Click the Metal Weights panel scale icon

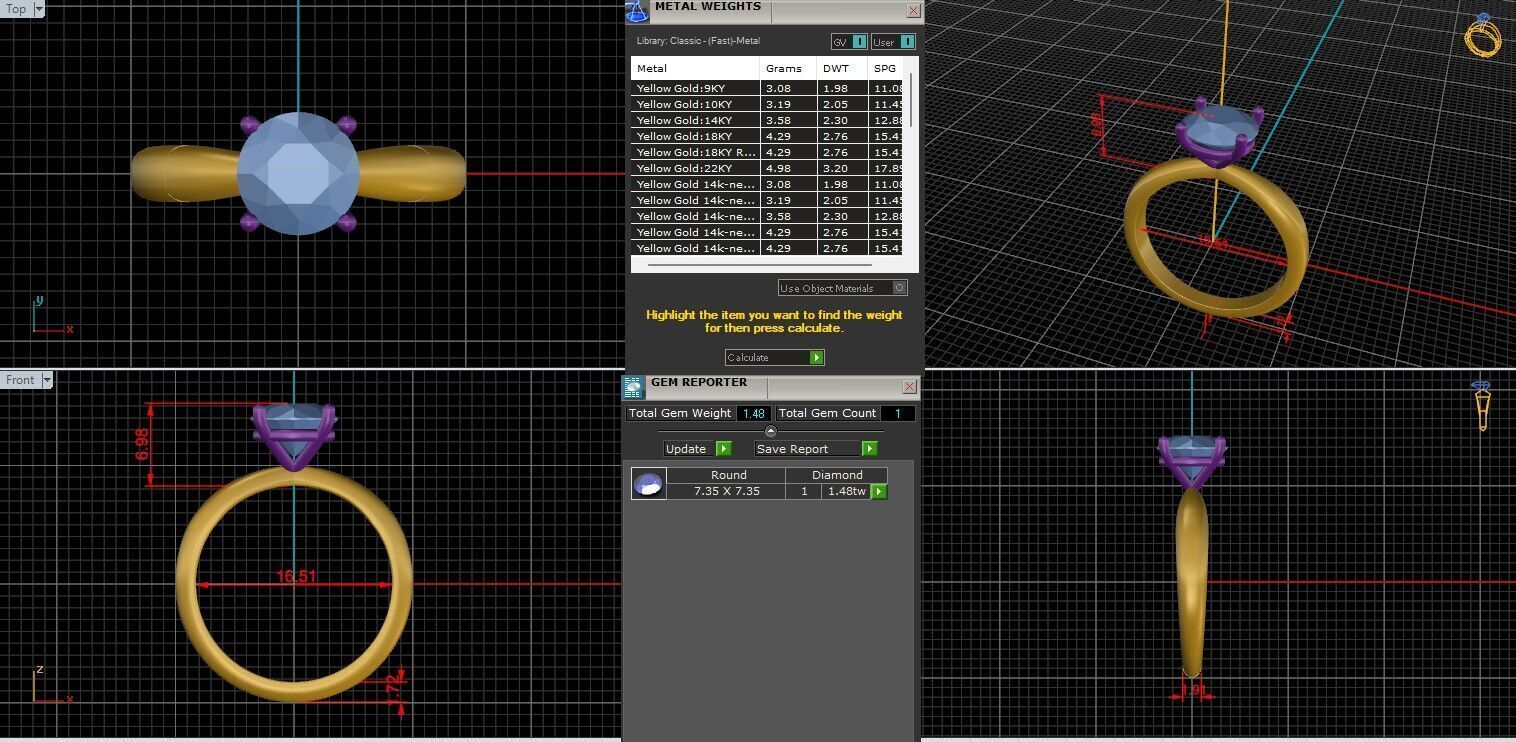[637, 11]
